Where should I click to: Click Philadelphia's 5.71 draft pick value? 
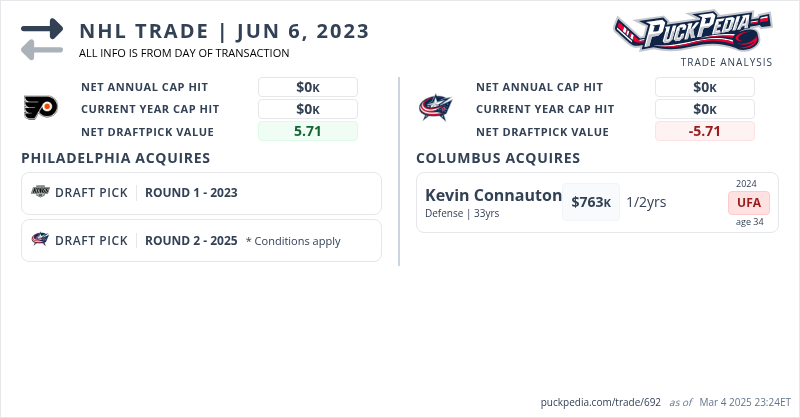pyautogui.click(x=307, y=131)
